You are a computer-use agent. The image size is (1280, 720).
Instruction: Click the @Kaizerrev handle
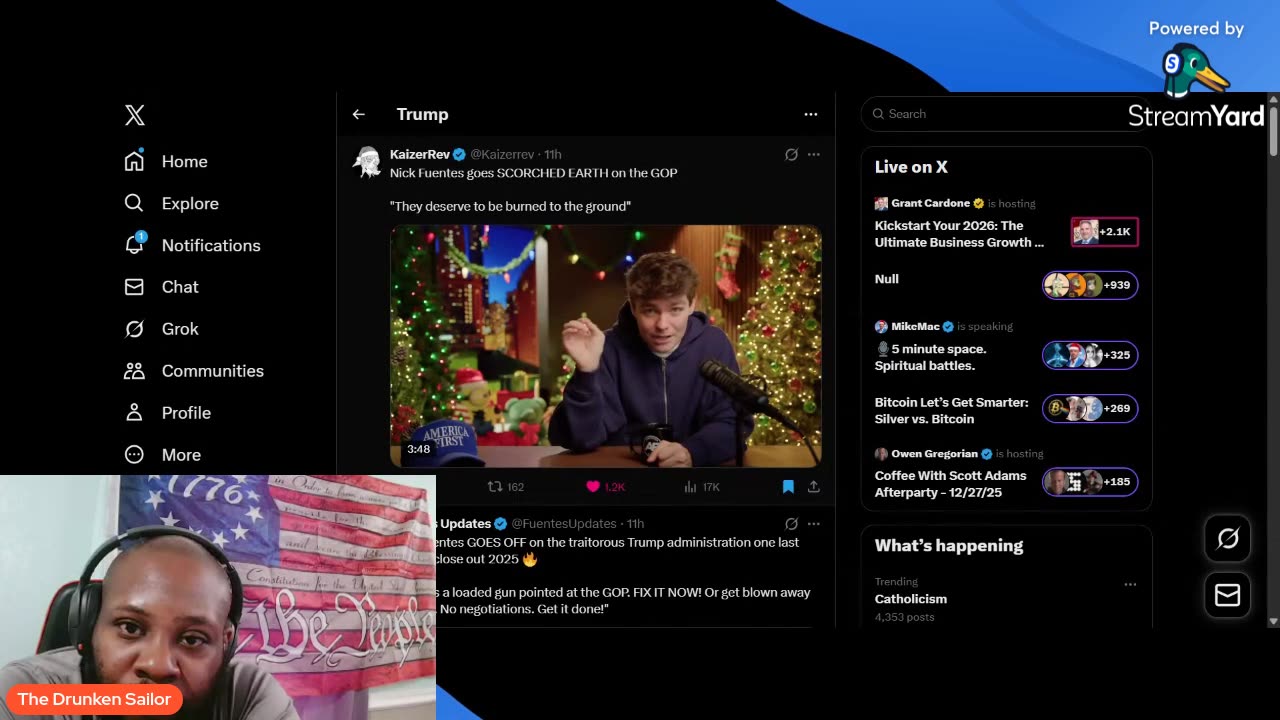(502, 154)
